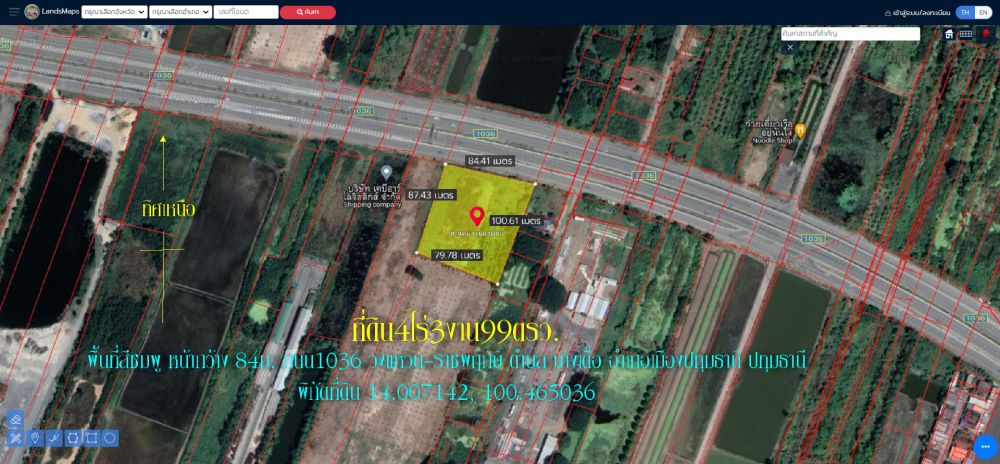Open the province selection dropdown
This screenshot has height=464, width=1000.
click(114, 12)
